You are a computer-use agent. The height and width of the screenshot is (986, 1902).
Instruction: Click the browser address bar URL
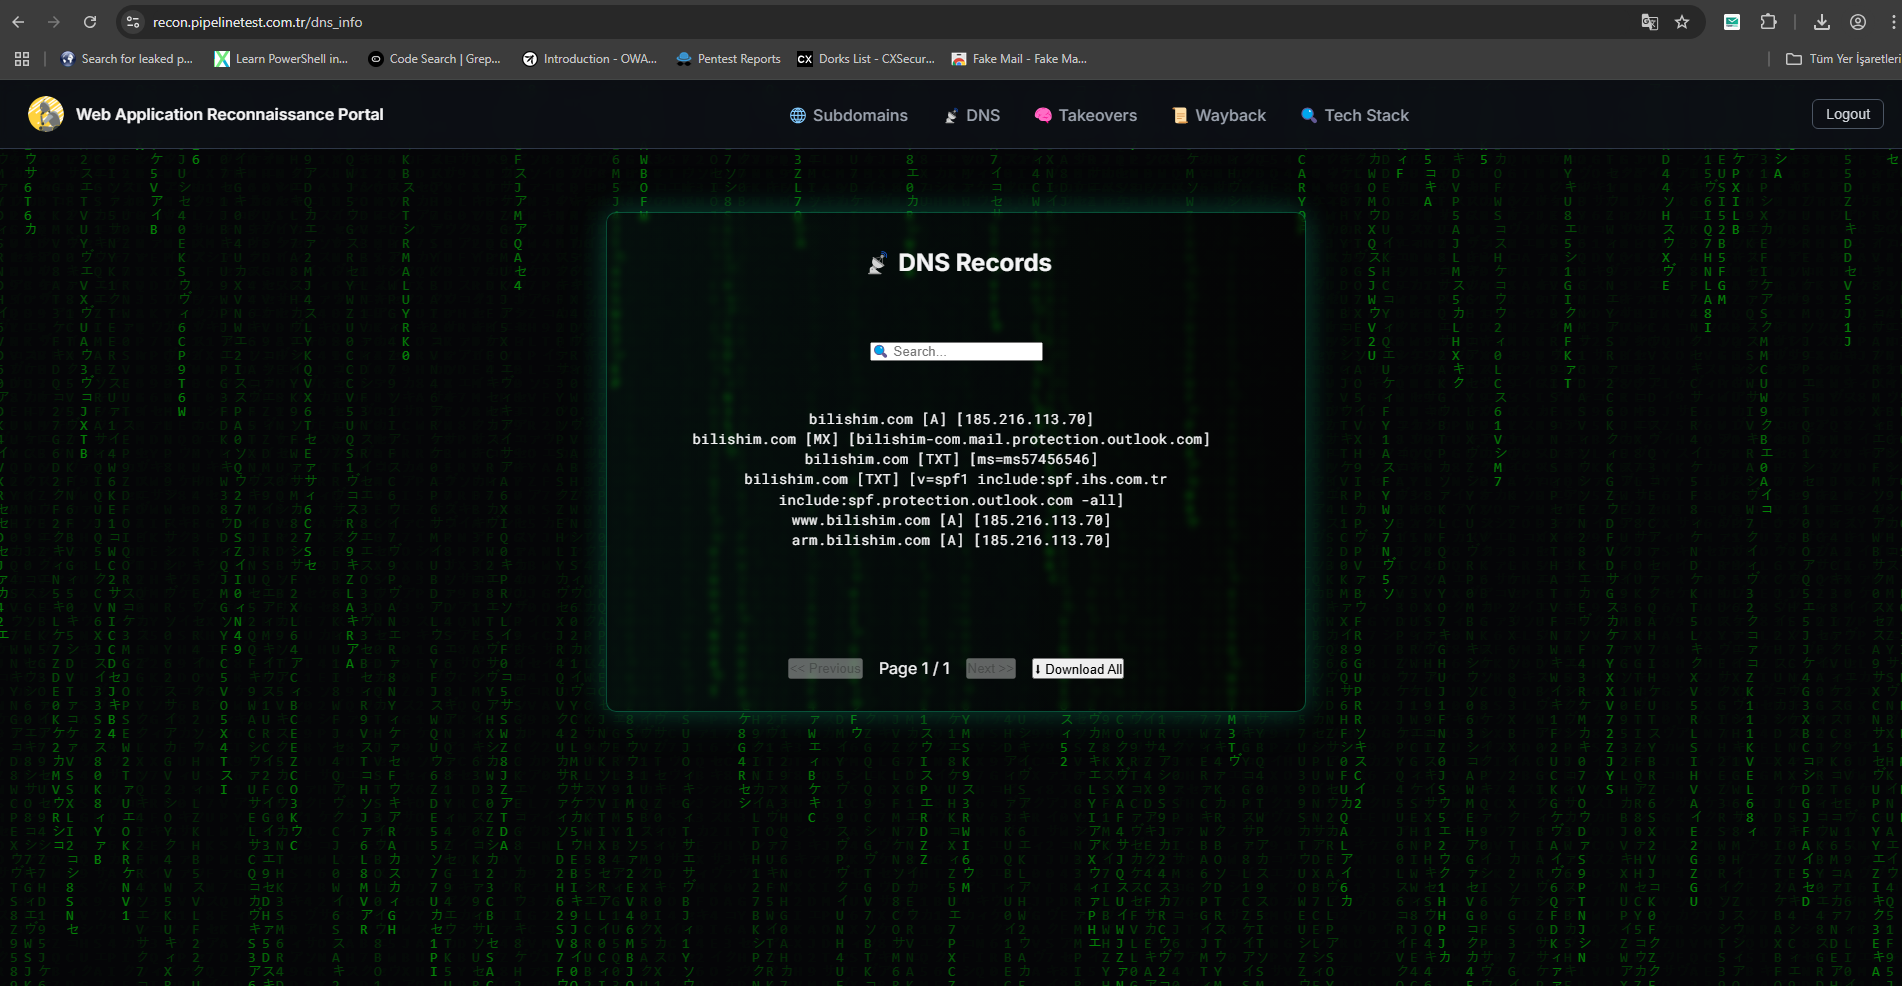point(258,22)
